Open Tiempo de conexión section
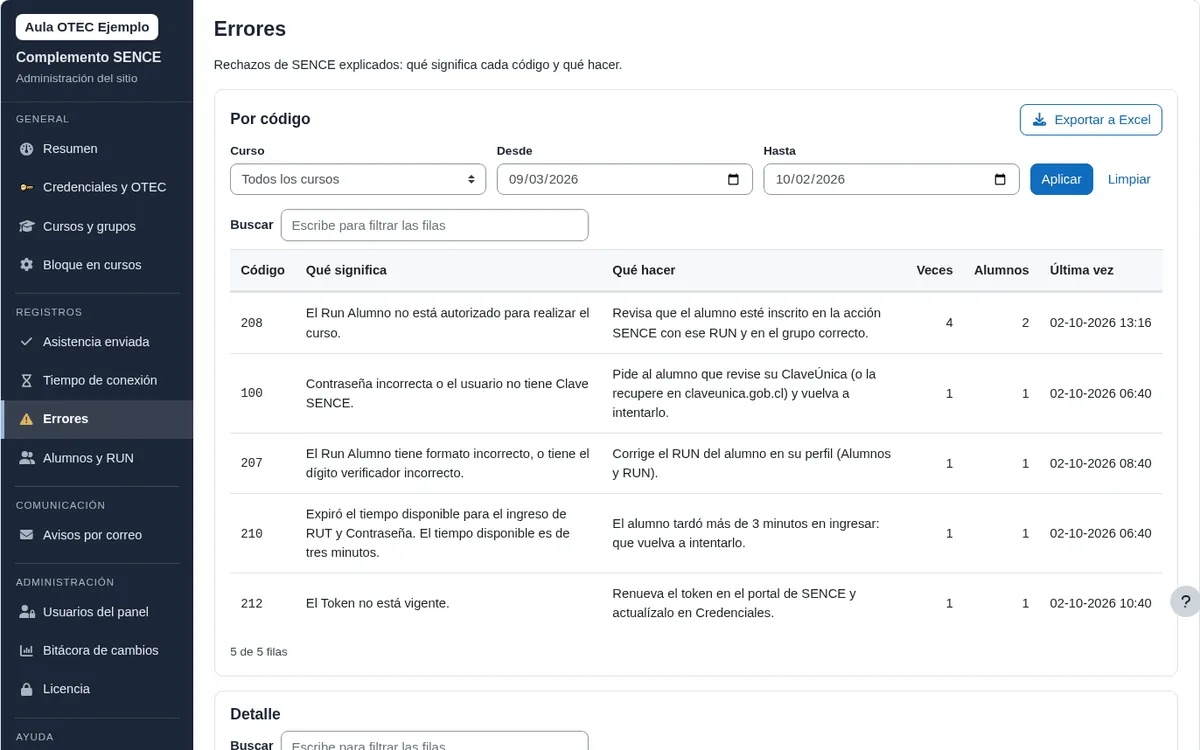 [x=97, y=381]
